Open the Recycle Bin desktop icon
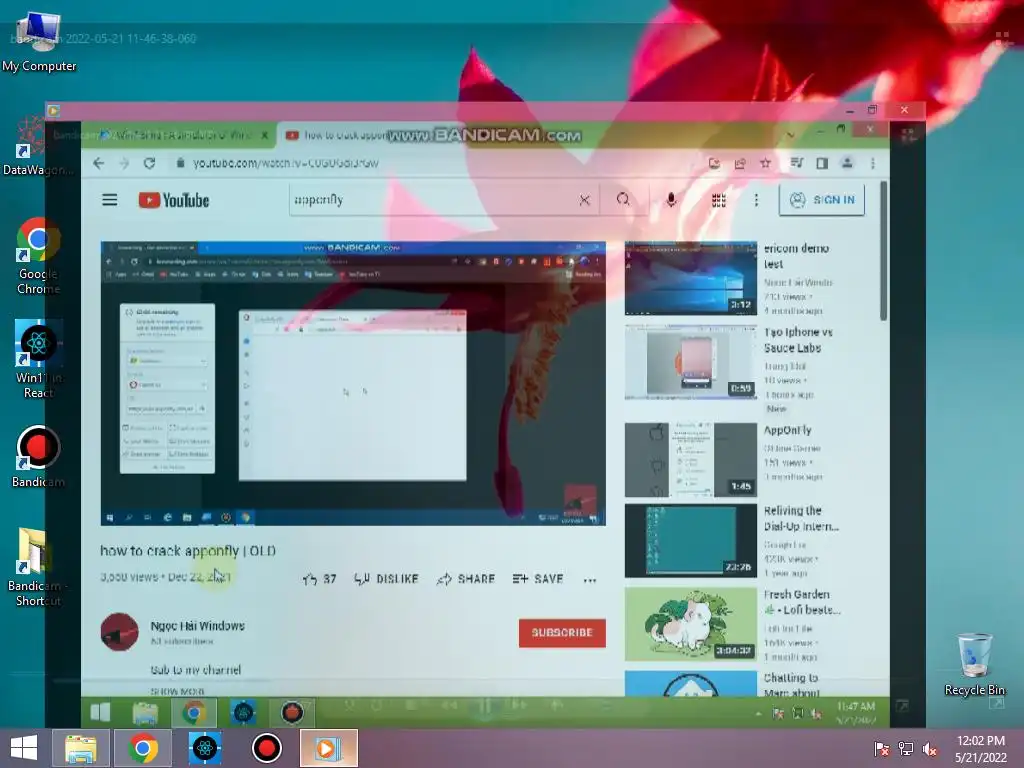The image size is (1024, 768). point(974,665)
